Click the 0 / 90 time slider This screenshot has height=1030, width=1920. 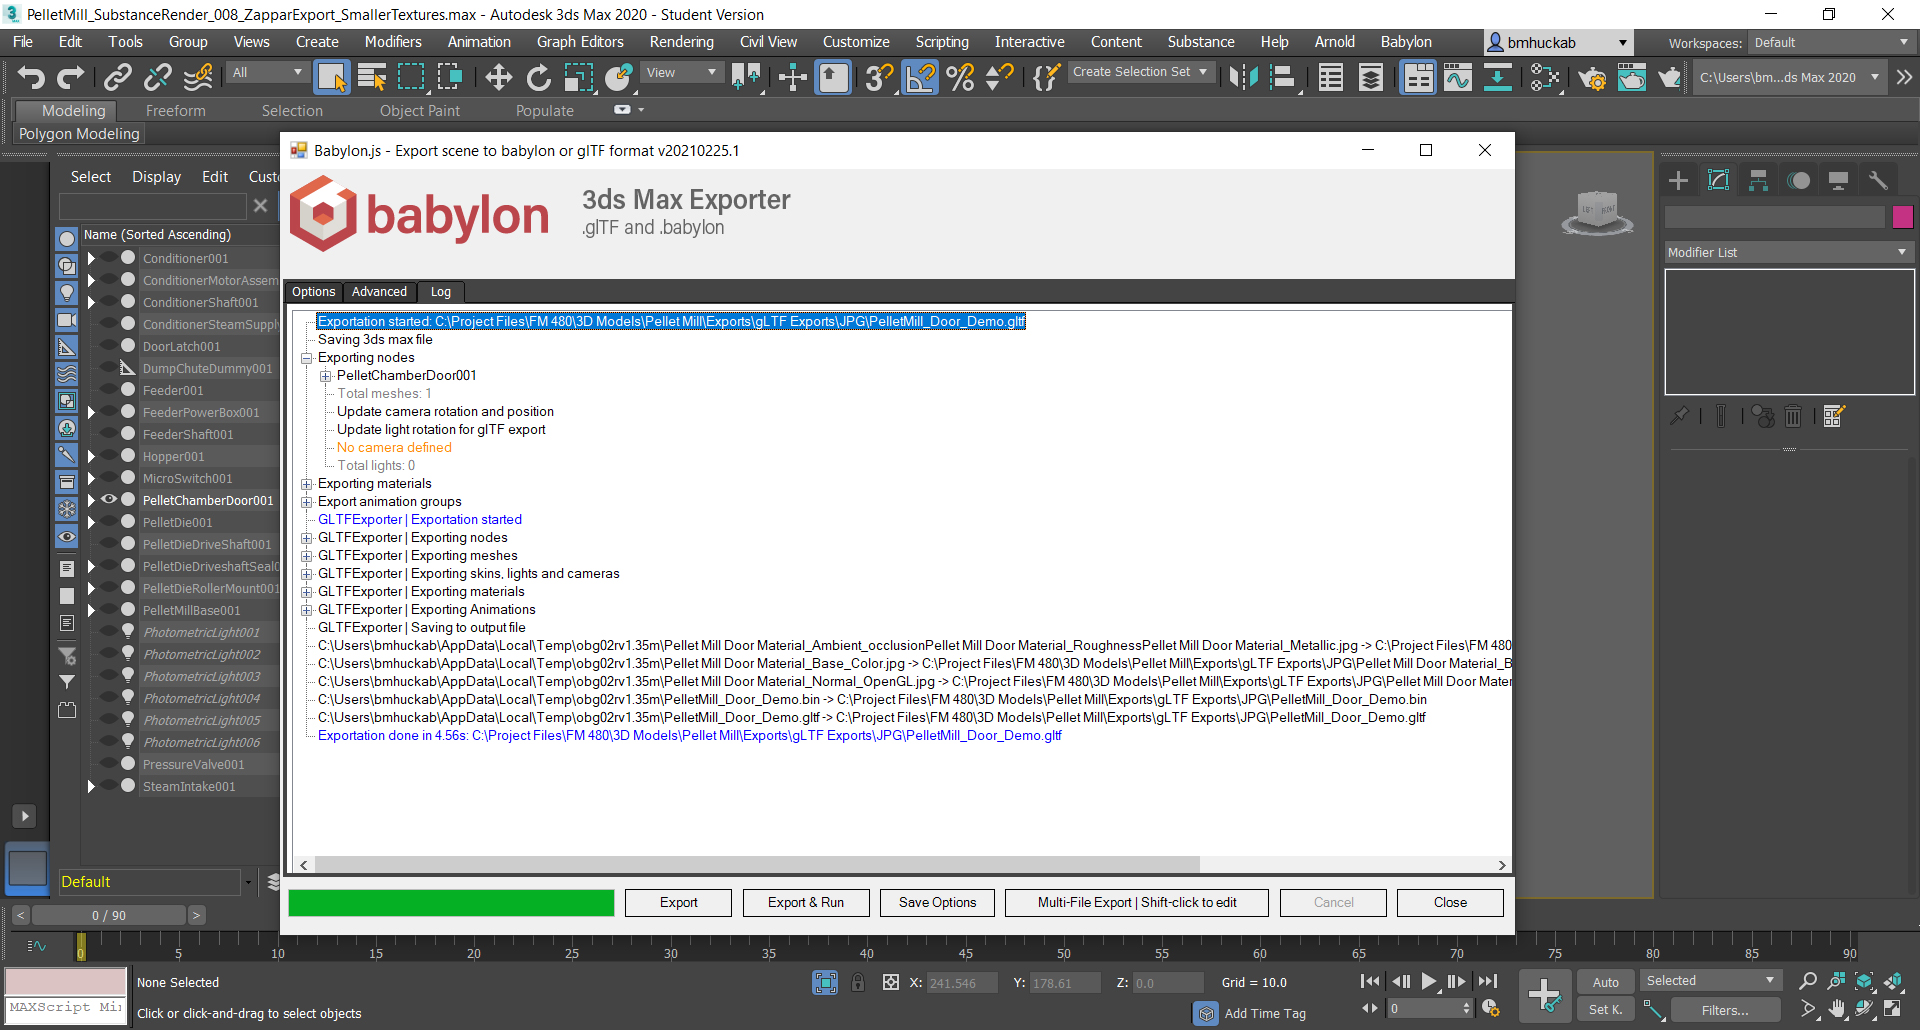109,915
